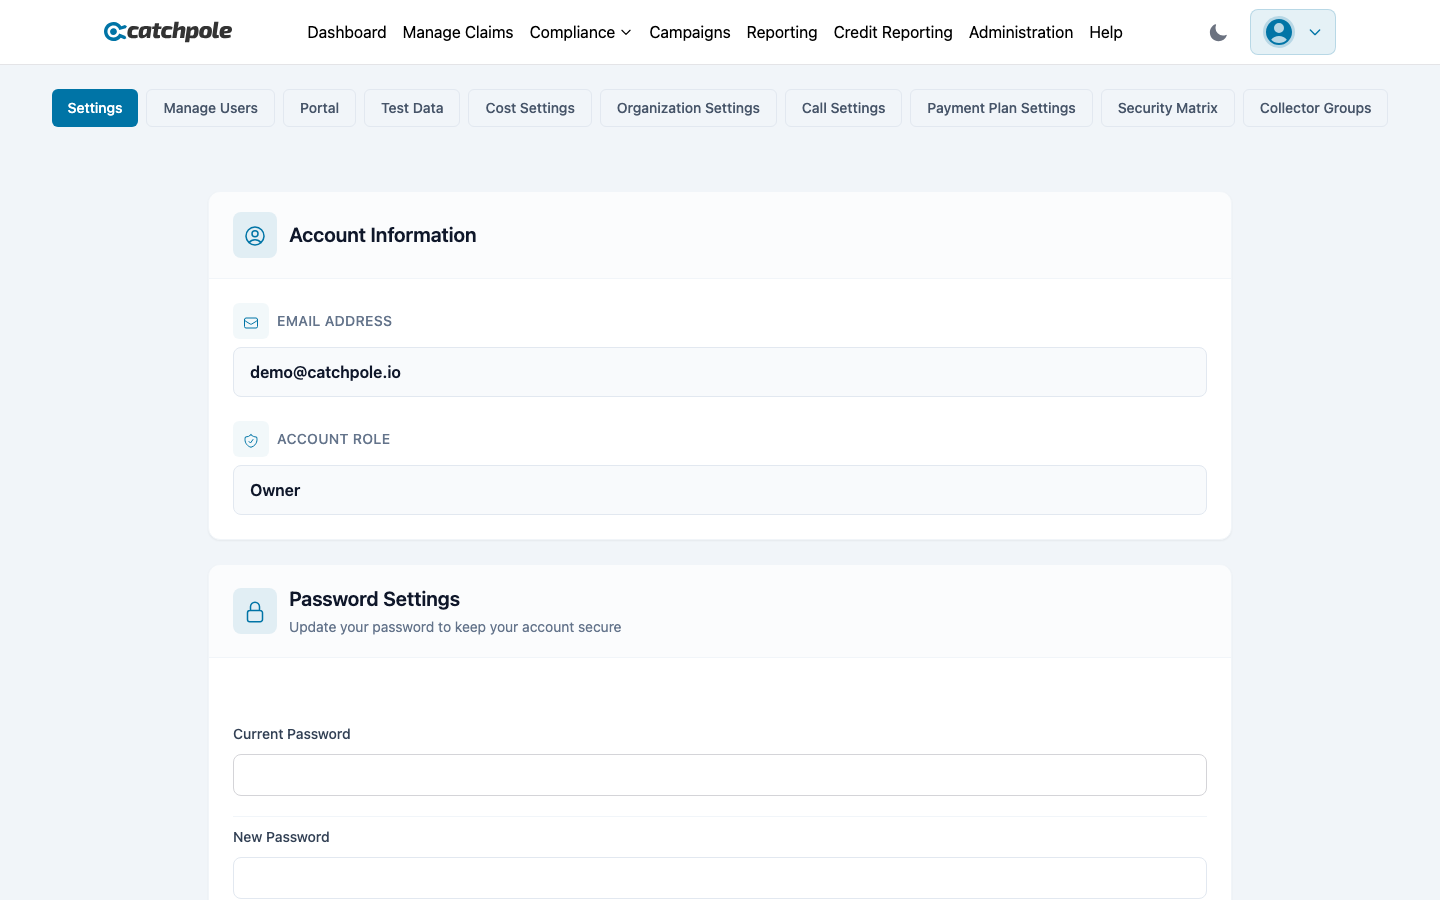
Task: View the Security Matrix tab
Action: pos(1167,108)
